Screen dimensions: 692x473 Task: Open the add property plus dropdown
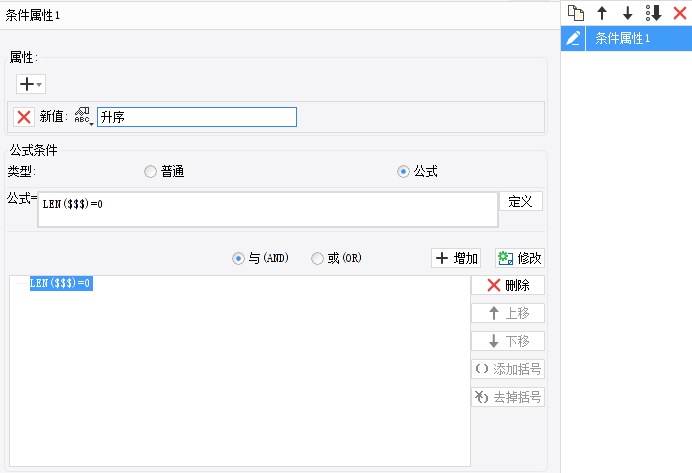[x=31, y=84]
